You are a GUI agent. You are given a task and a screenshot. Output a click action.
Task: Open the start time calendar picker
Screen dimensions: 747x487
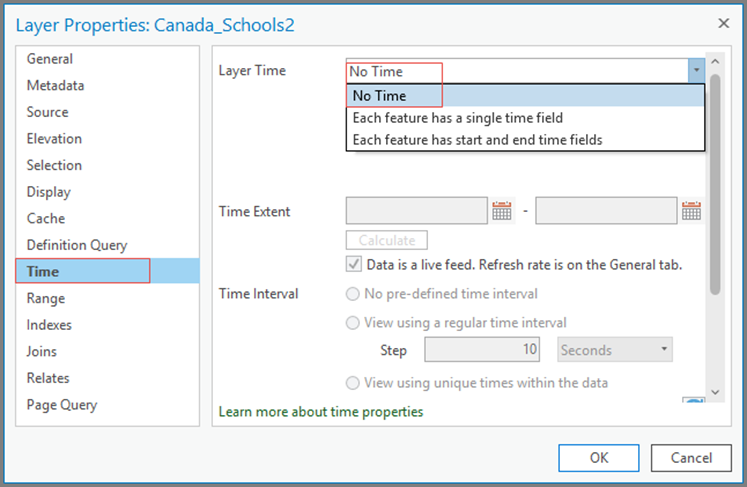(x=502, y=211)
